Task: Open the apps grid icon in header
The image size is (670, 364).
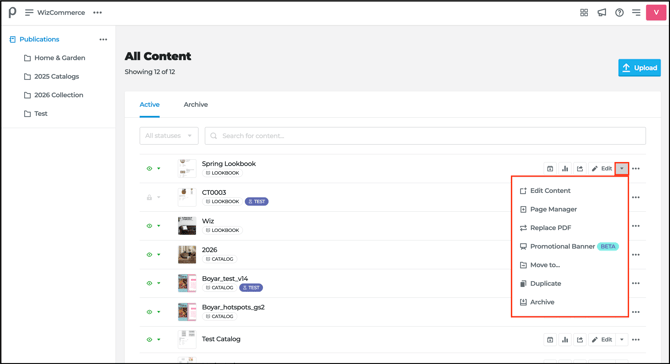Action: [x=584, y=12]
